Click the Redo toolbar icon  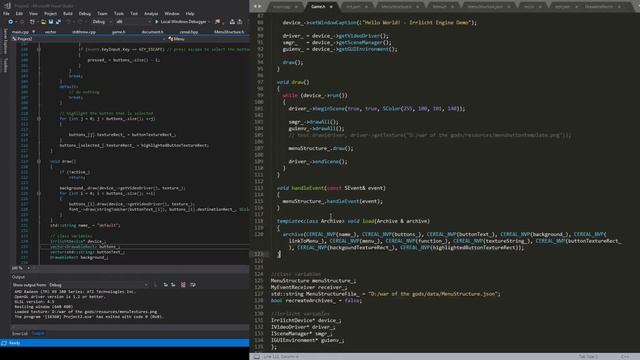click(x=80, y=22)
